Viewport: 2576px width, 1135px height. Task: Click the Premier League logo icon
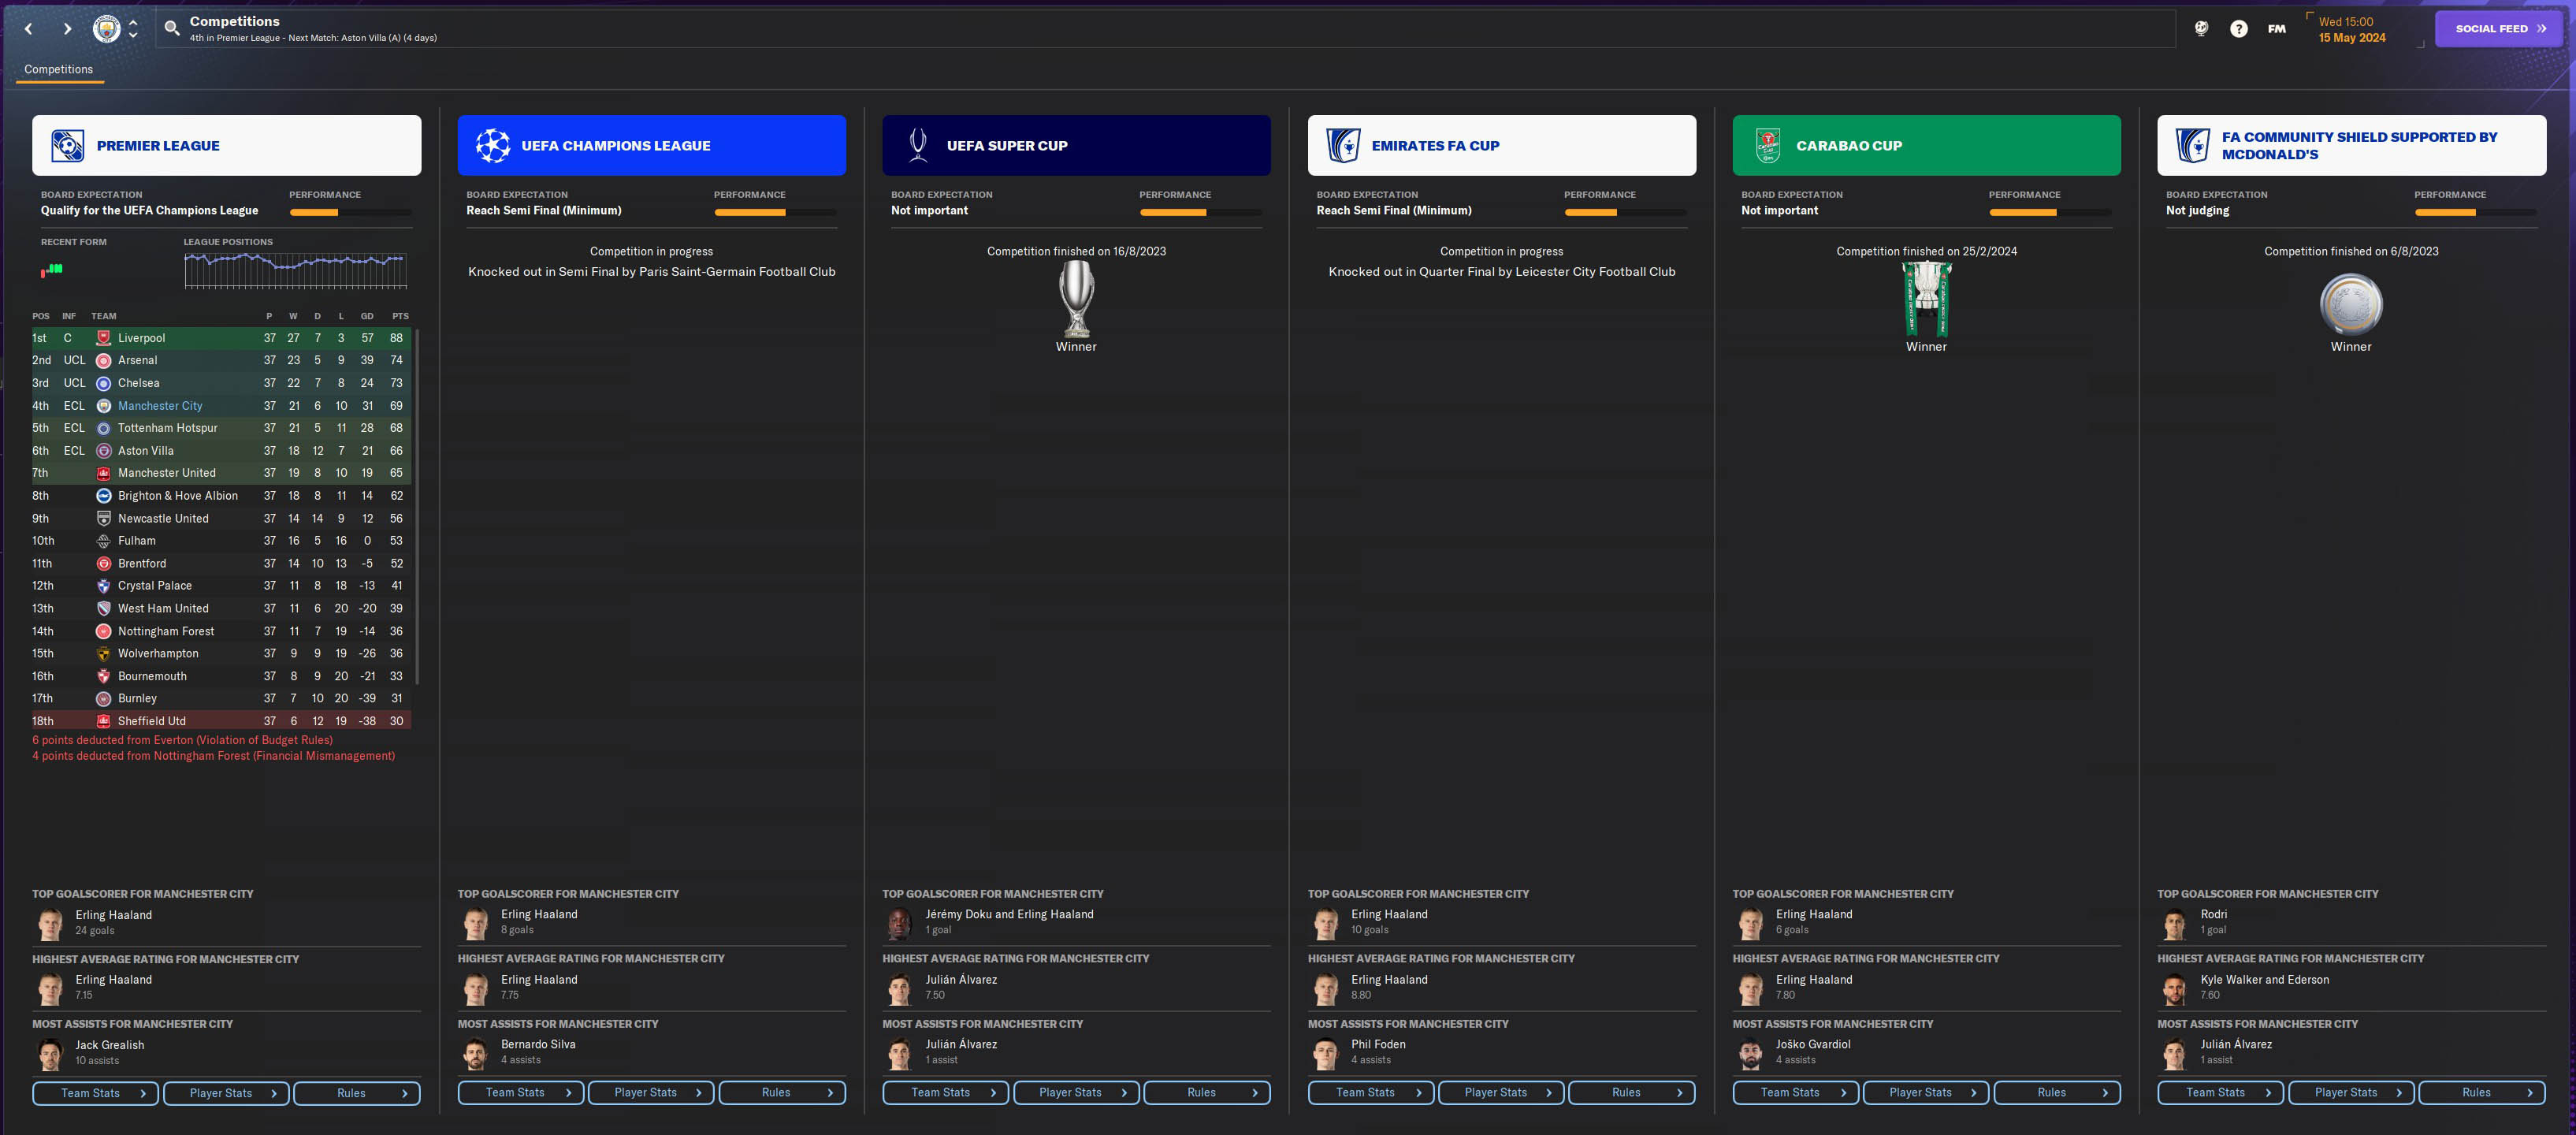tap(68, 145)
